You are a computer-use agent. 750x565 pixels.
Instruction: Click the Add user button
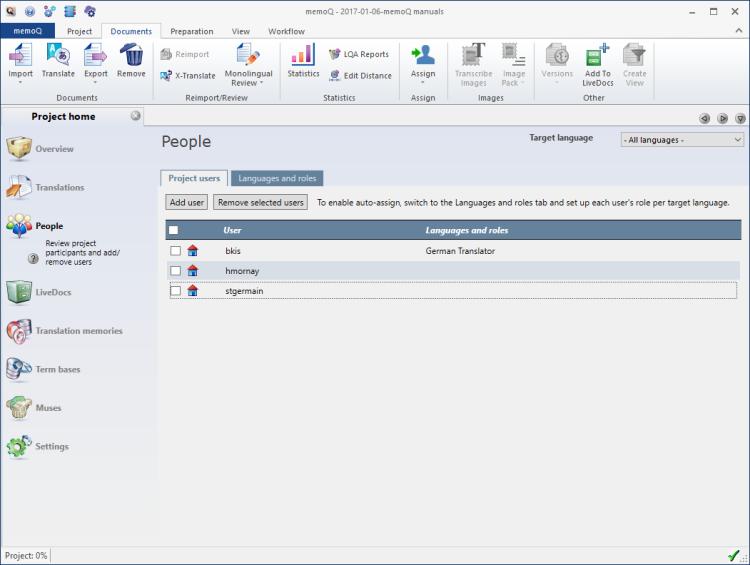tap(187, 203)
